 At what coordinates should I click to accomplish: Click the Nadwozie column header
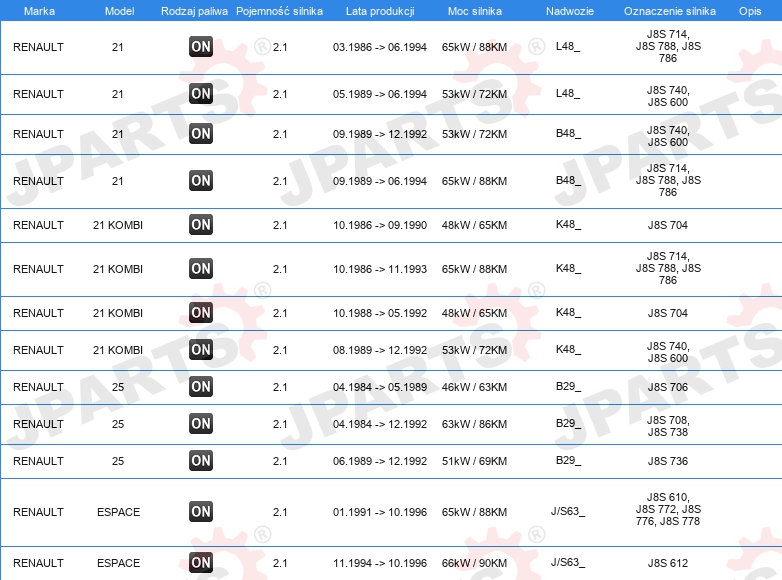[x=570, y=11]
